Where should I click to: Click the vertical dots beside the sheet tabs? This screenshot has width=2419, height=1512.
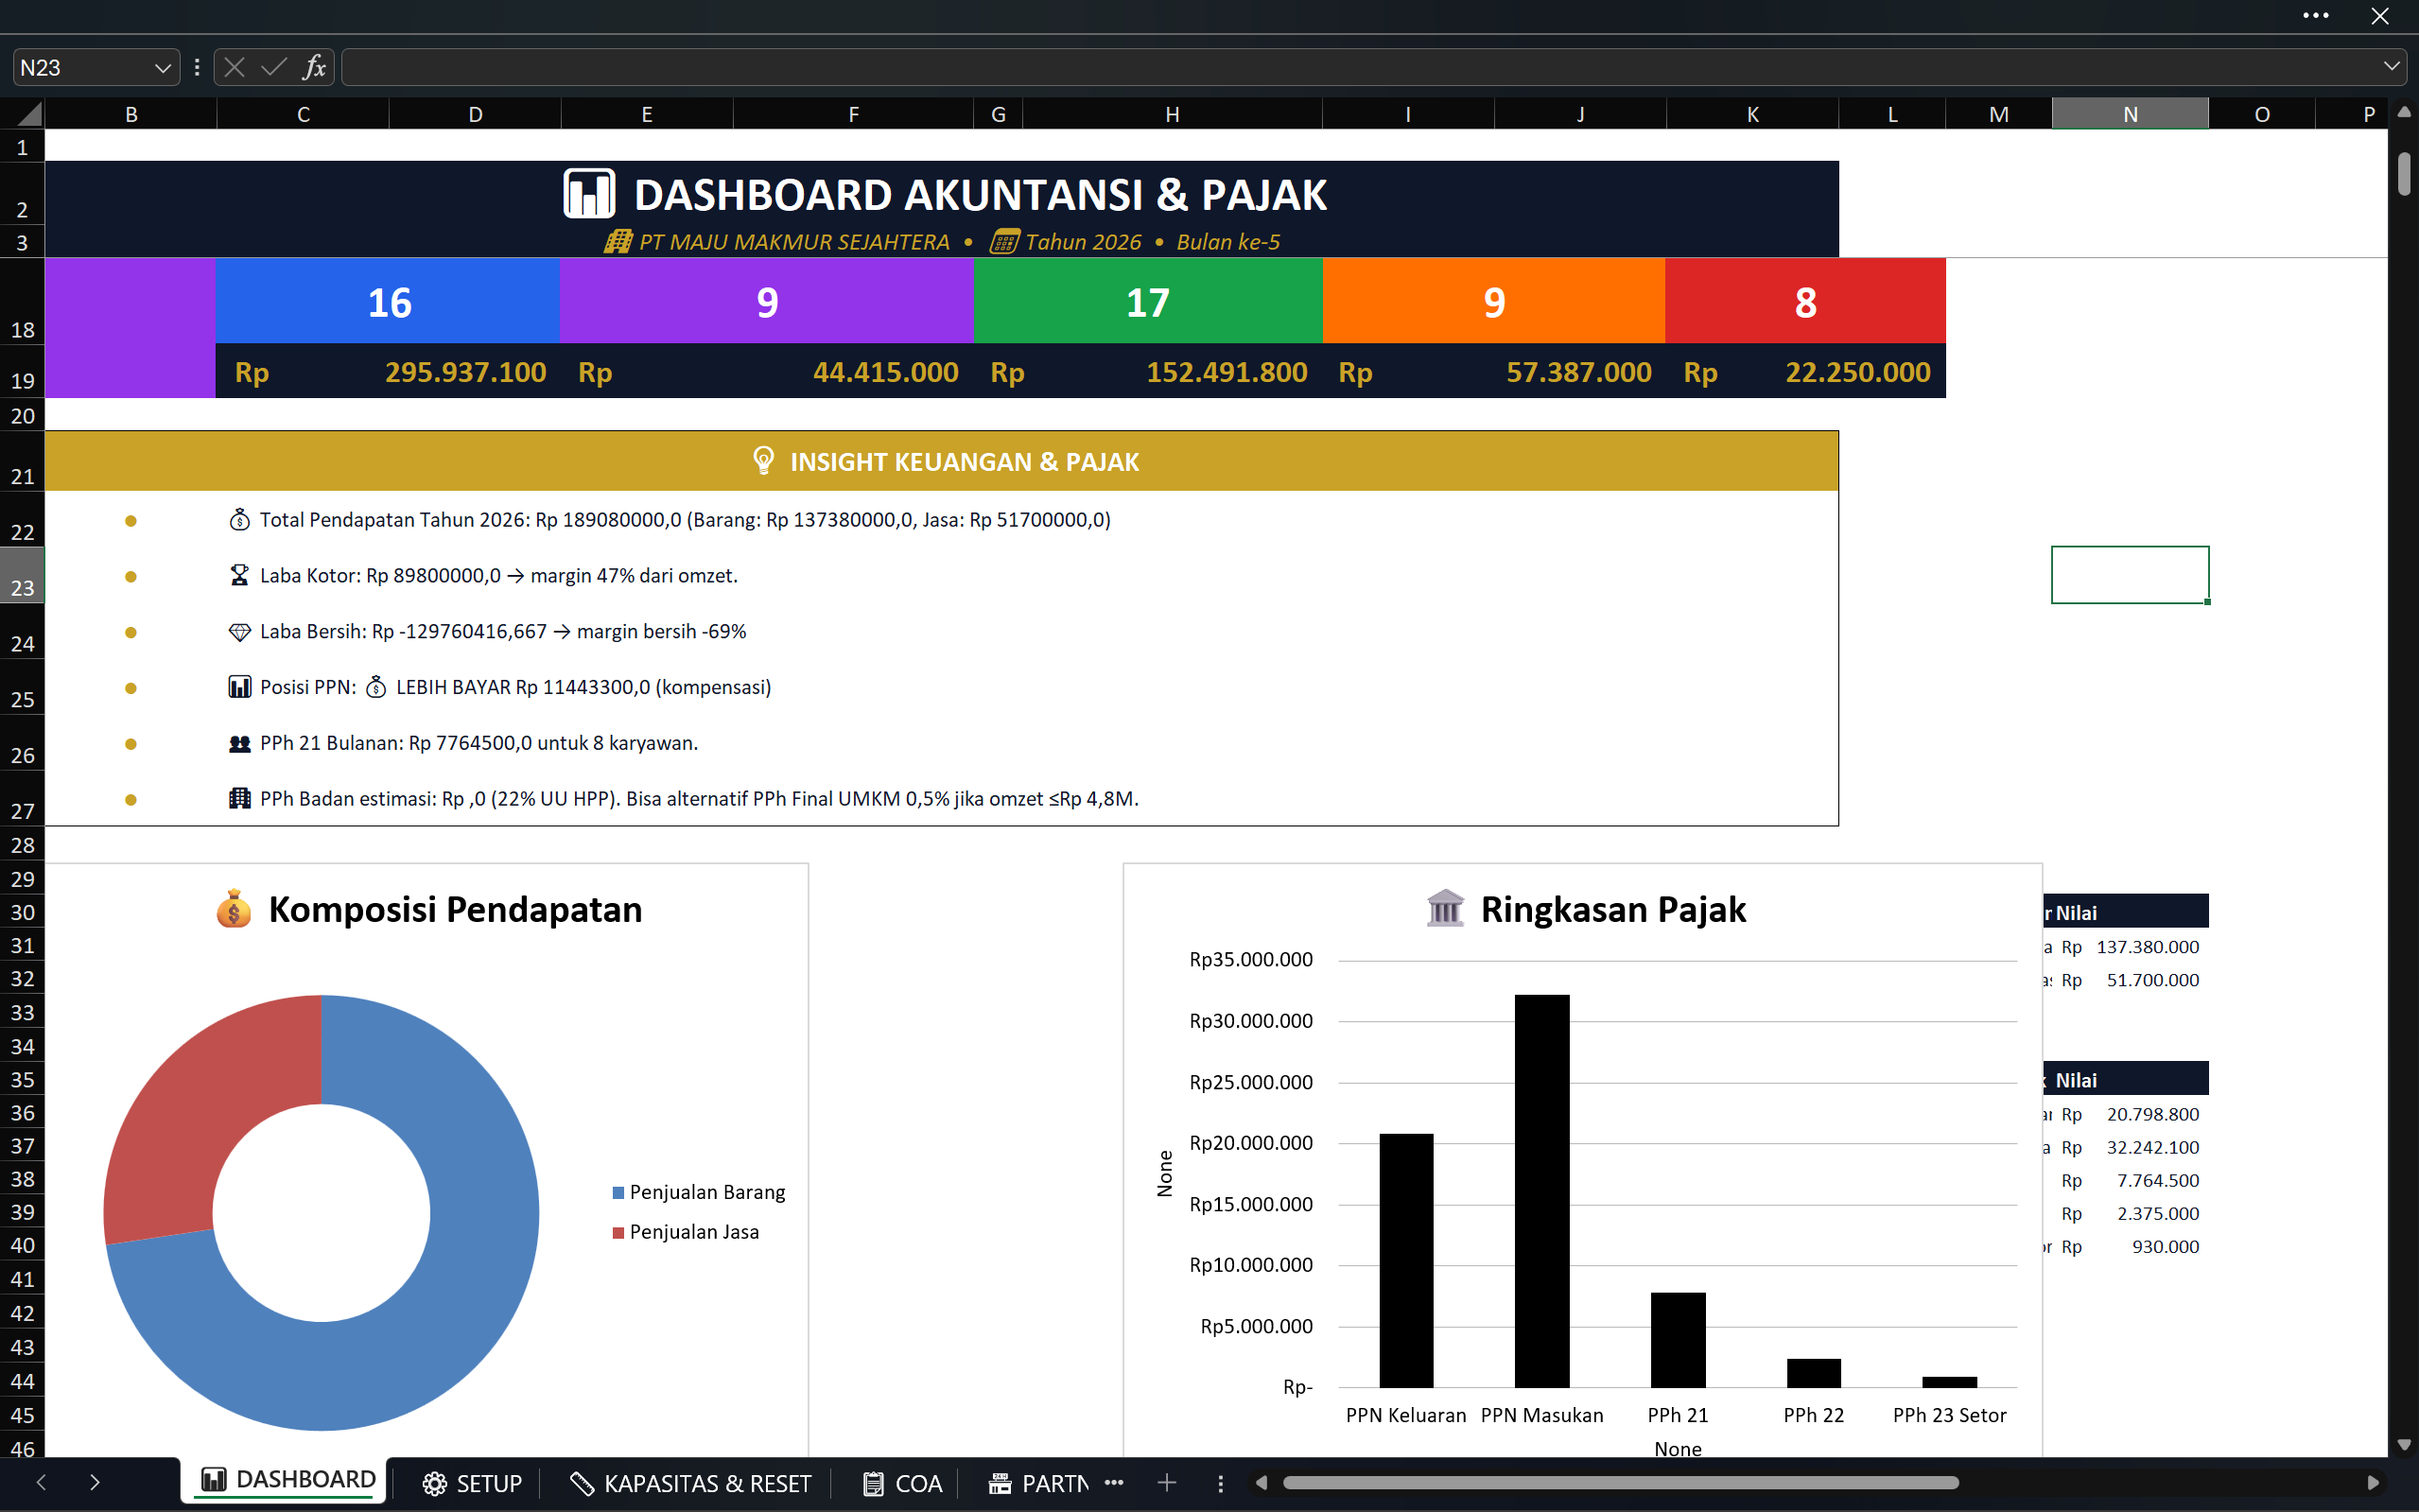tap(1220, 1483)
